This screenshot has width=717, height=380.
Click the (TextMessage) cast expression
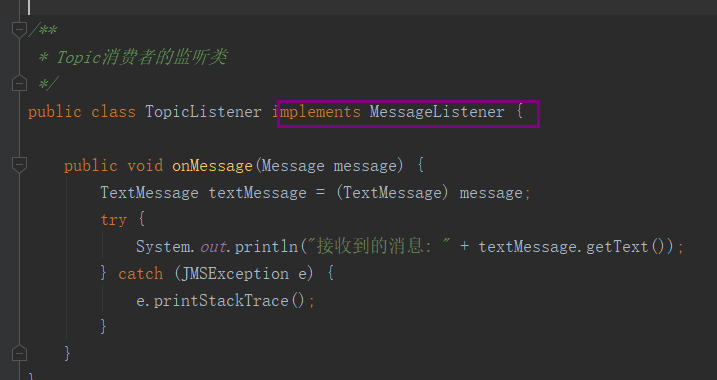coord(392,193)
